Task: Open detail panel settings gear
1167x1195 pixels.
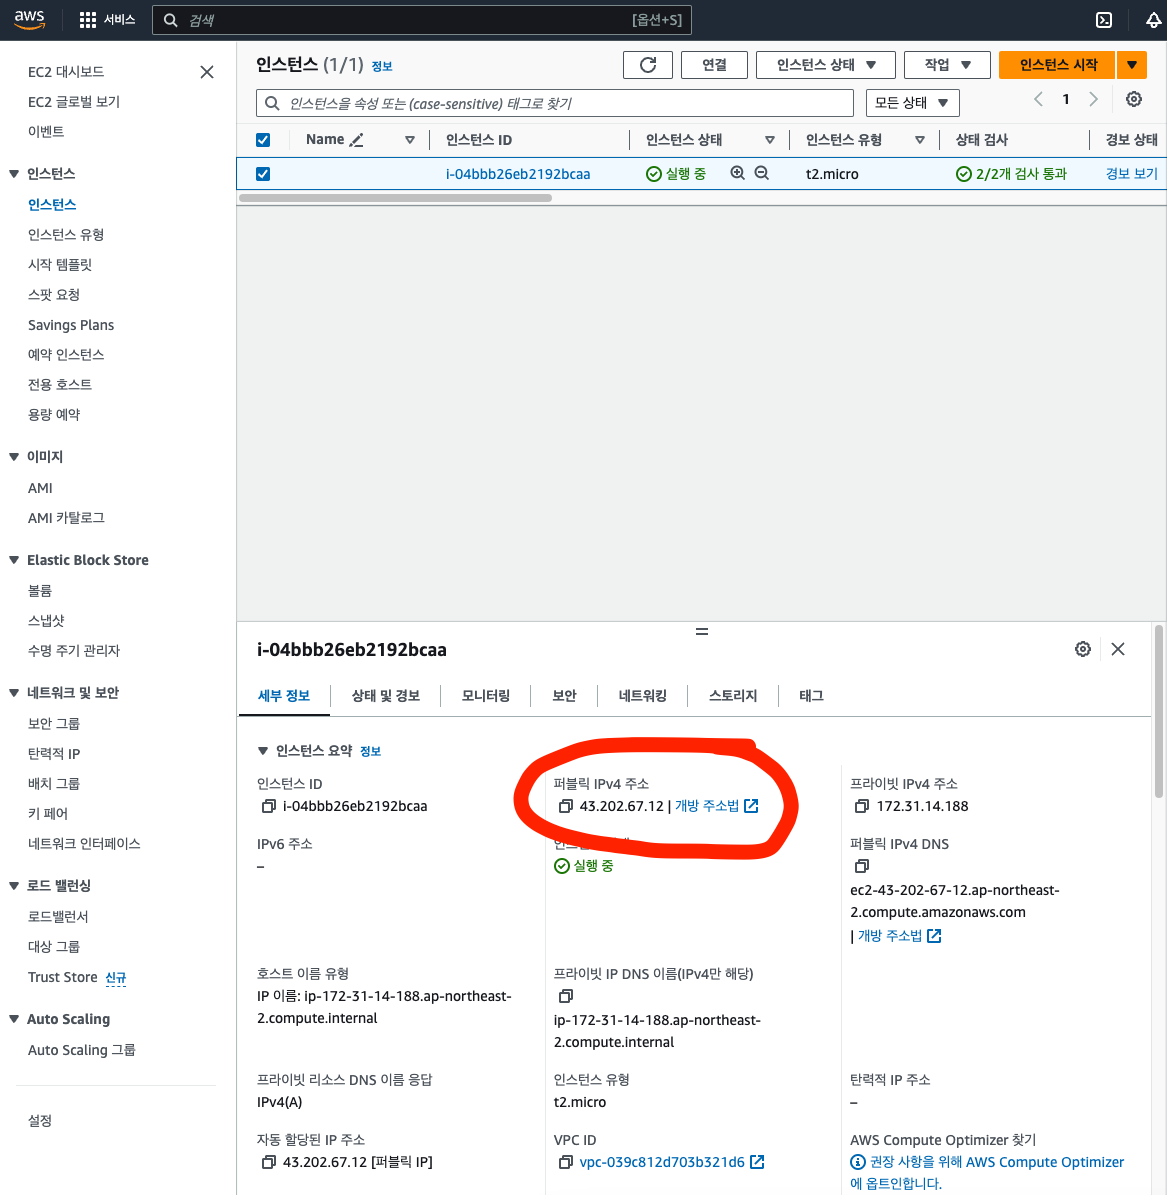Action: [1082, 649]
